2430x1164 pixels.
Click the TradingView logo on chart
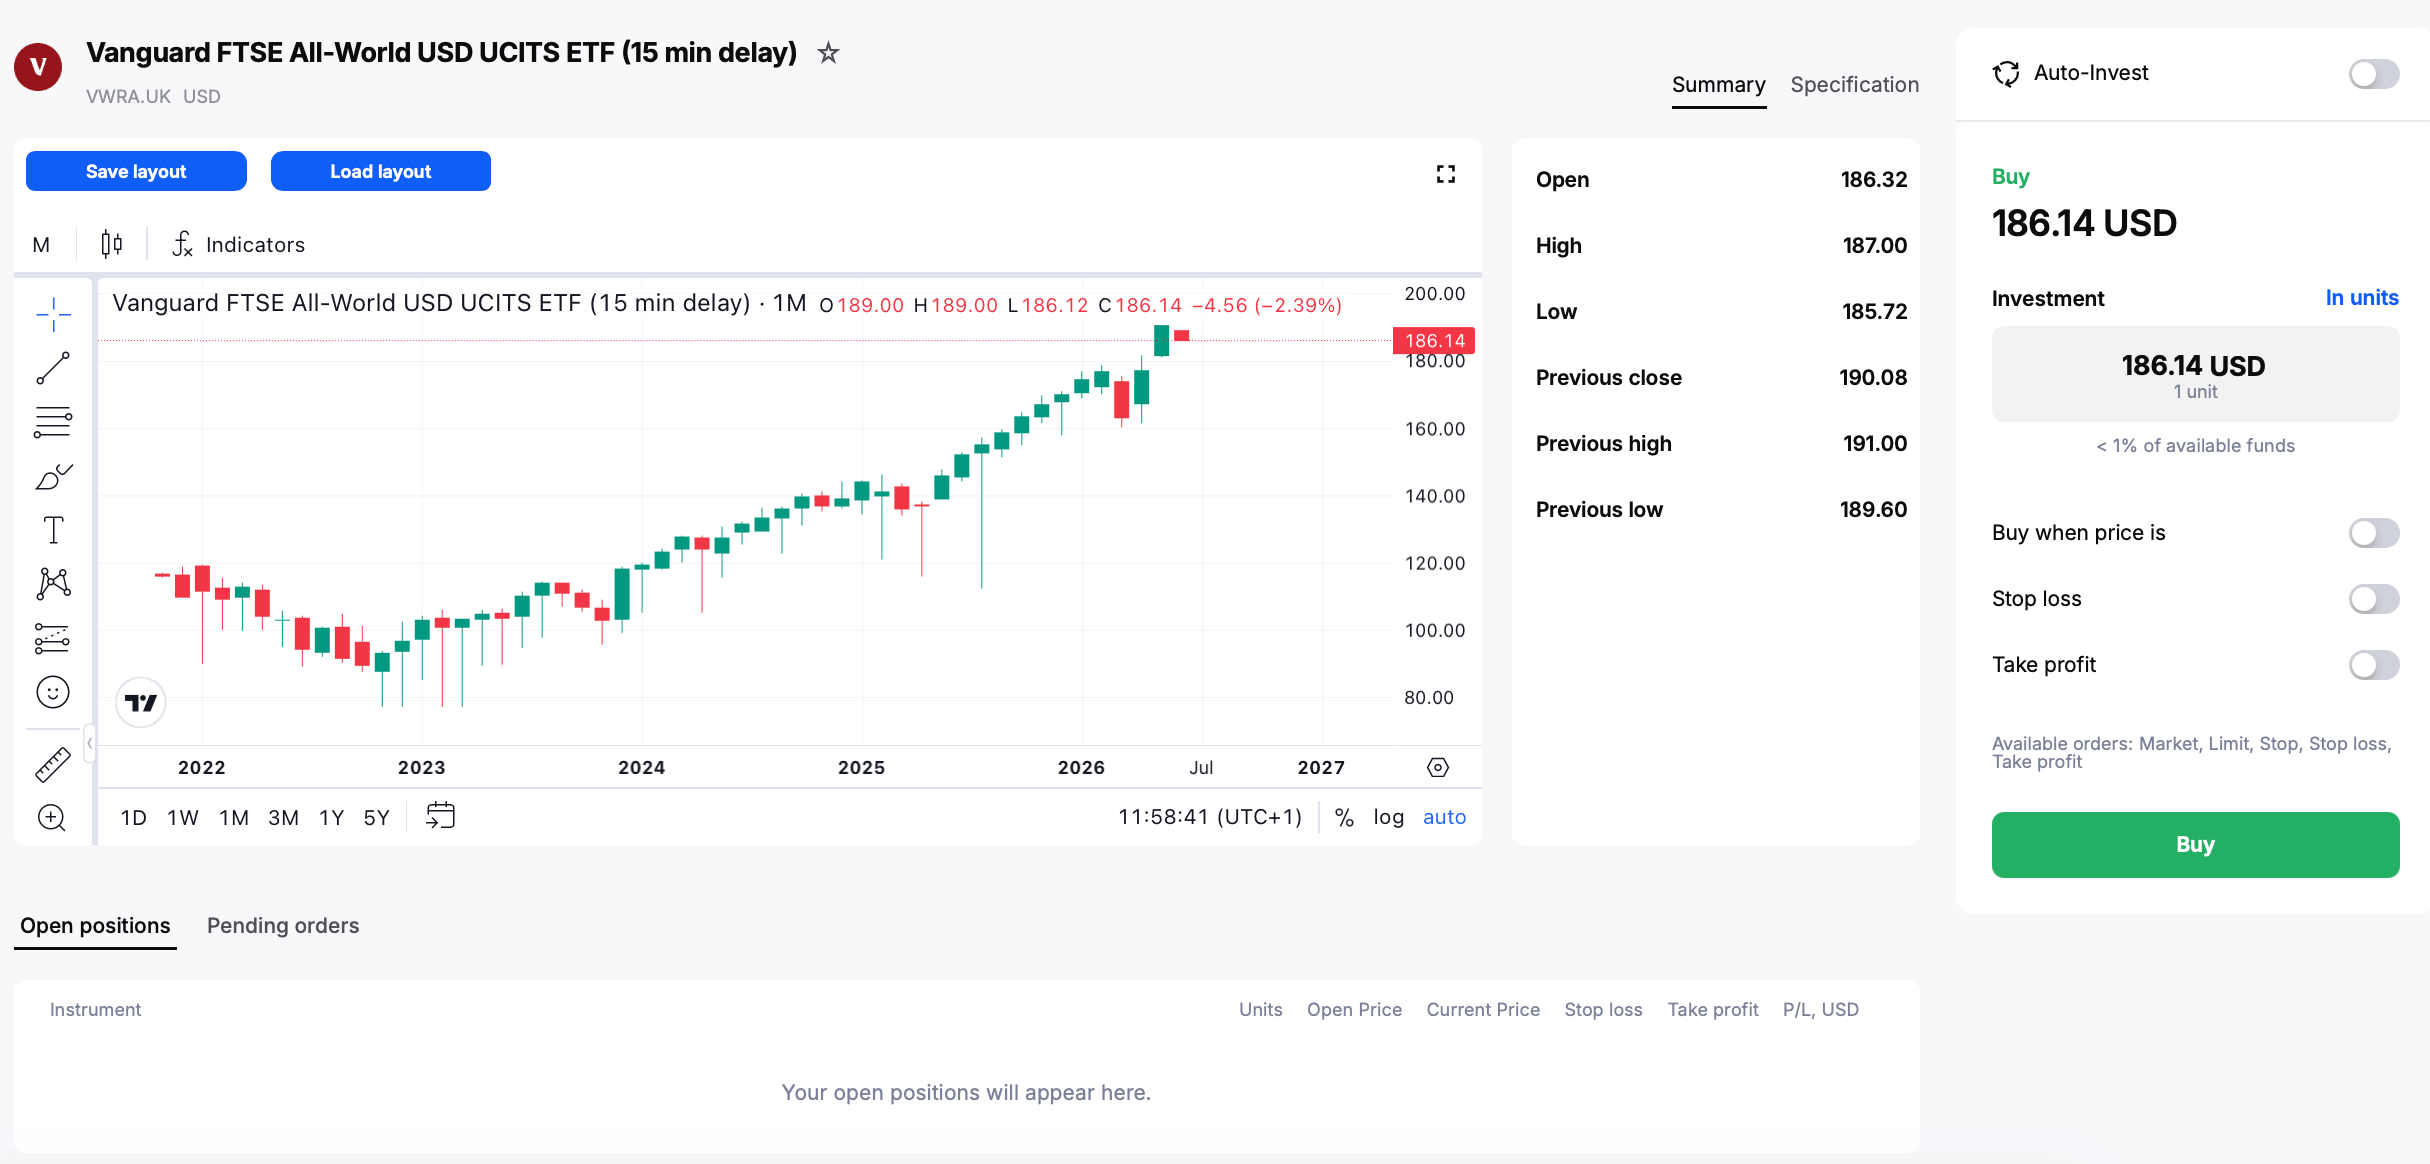(x=141, y=703)
